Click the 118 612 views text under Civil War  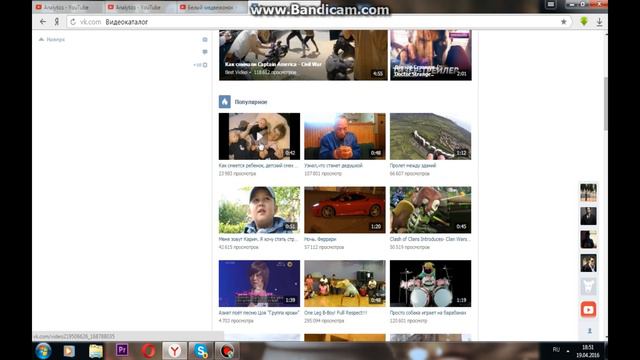tap(275, 72)
